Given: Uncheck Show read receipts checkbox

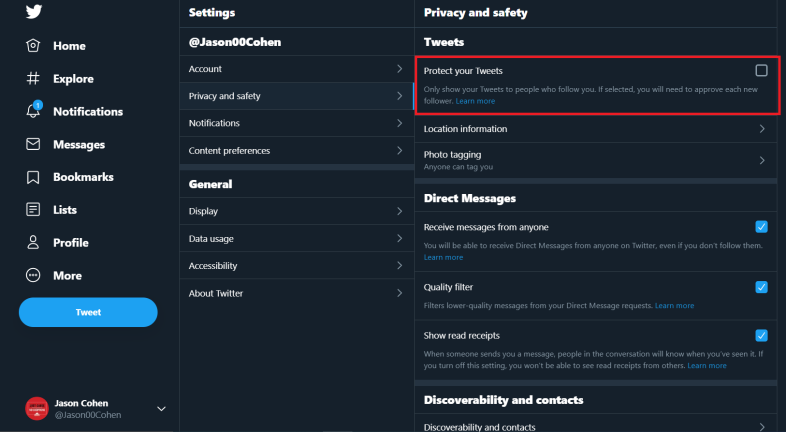Looking at the screenshot, I should point(761,335).
